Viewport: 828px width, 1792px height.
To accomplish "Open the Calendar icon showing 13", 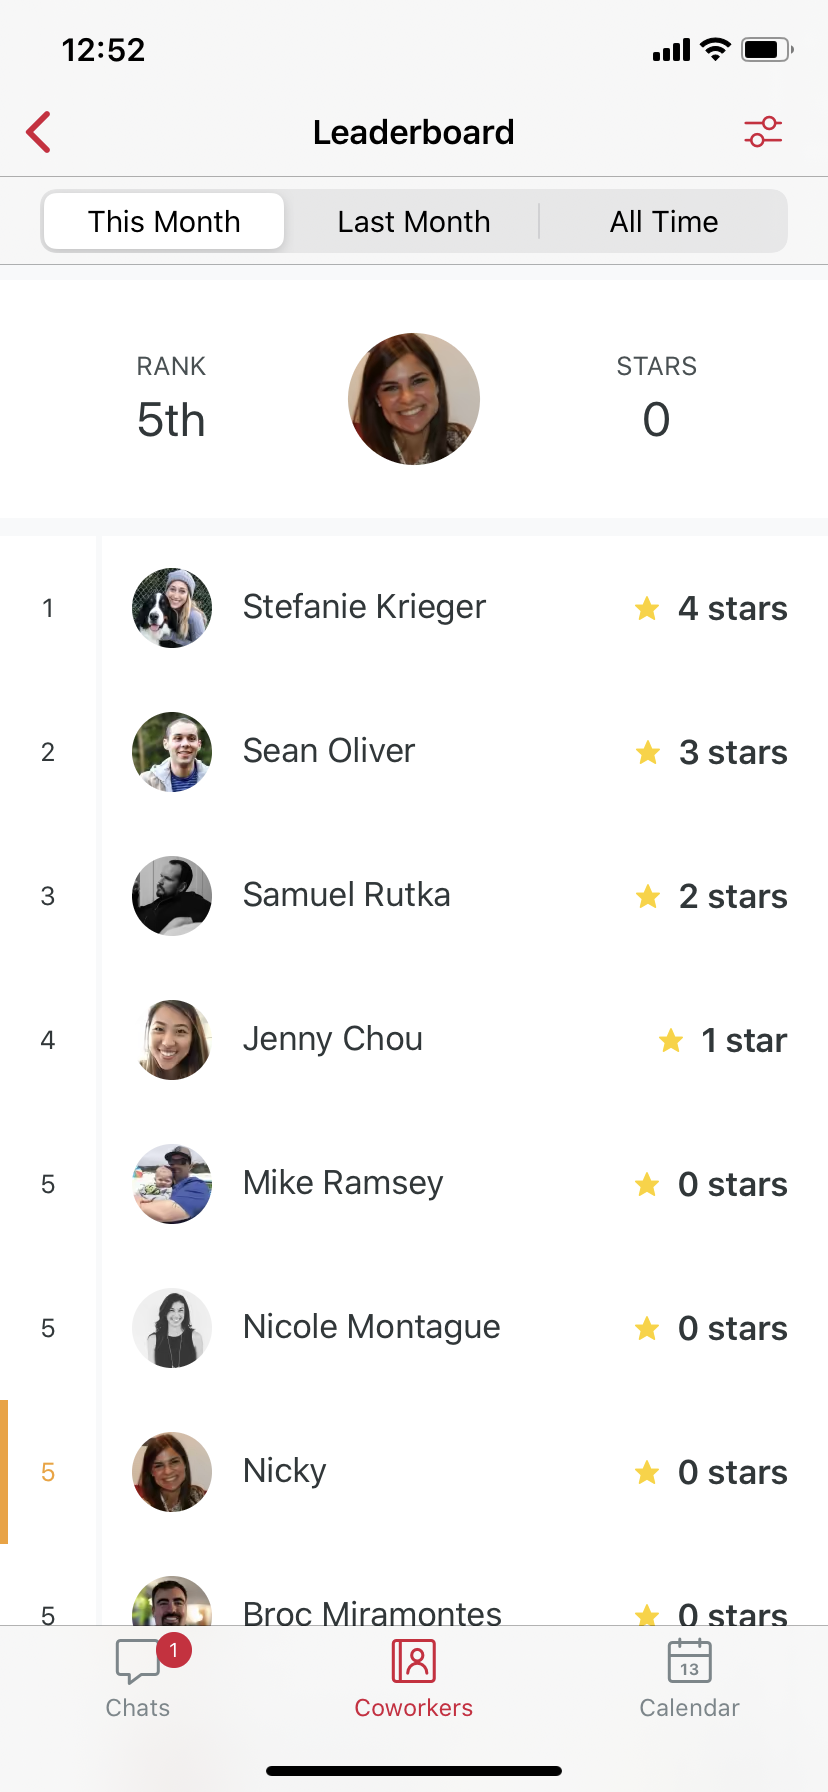I will click(689, 1662).
